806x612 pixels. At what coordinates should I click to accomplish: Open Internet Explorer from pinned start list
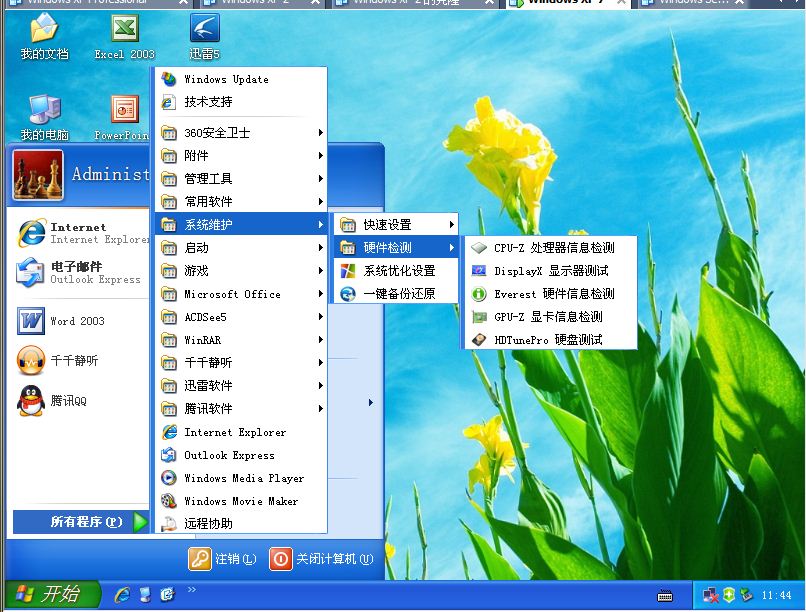(82, 233)
